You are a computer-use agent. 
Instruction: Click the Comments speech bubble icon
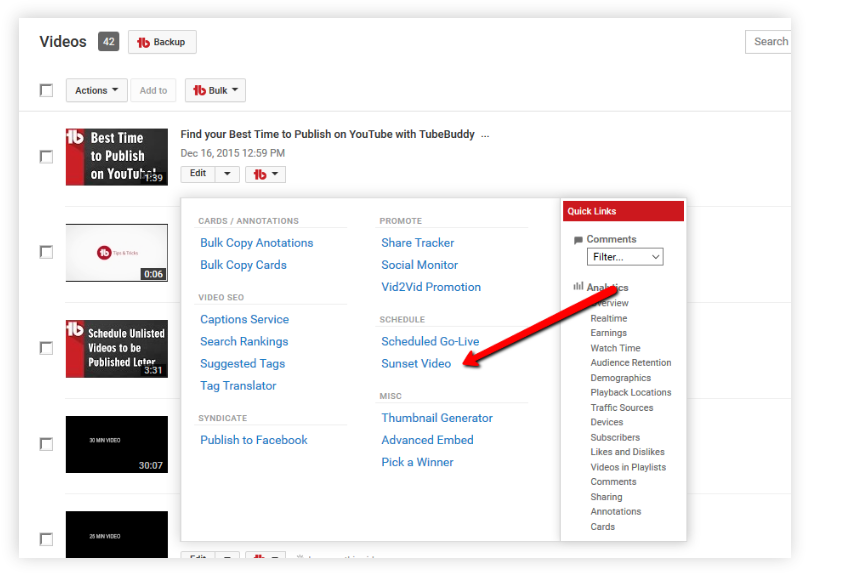coord(578,240)
